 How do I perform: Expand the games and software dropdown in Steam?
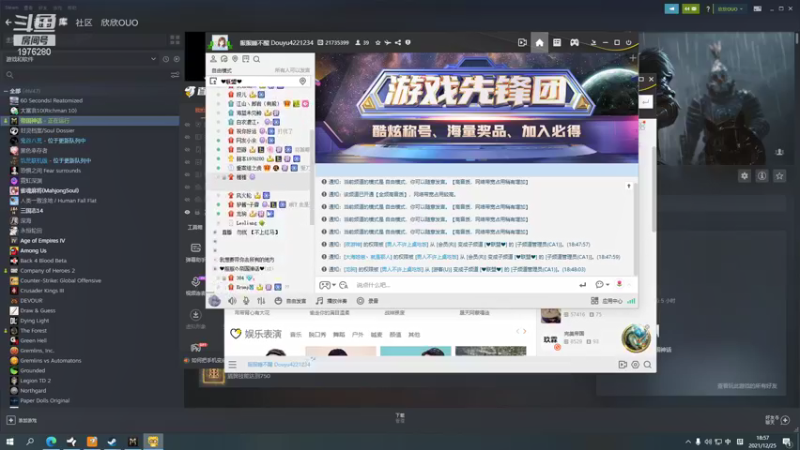click(153, 59)
